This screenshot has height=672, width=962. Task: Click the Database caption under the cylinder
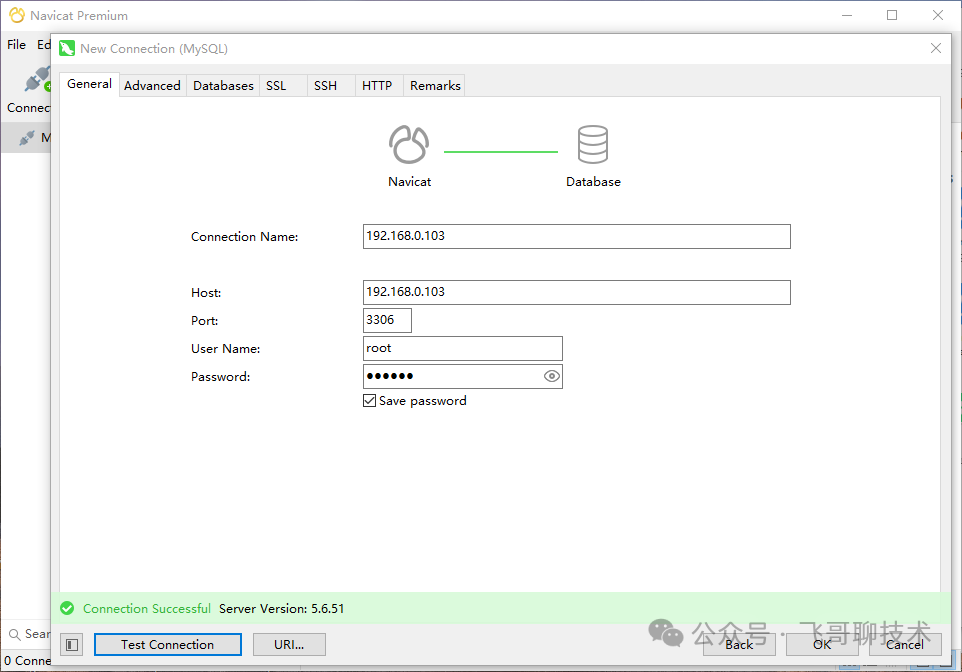tap(593, 182)
